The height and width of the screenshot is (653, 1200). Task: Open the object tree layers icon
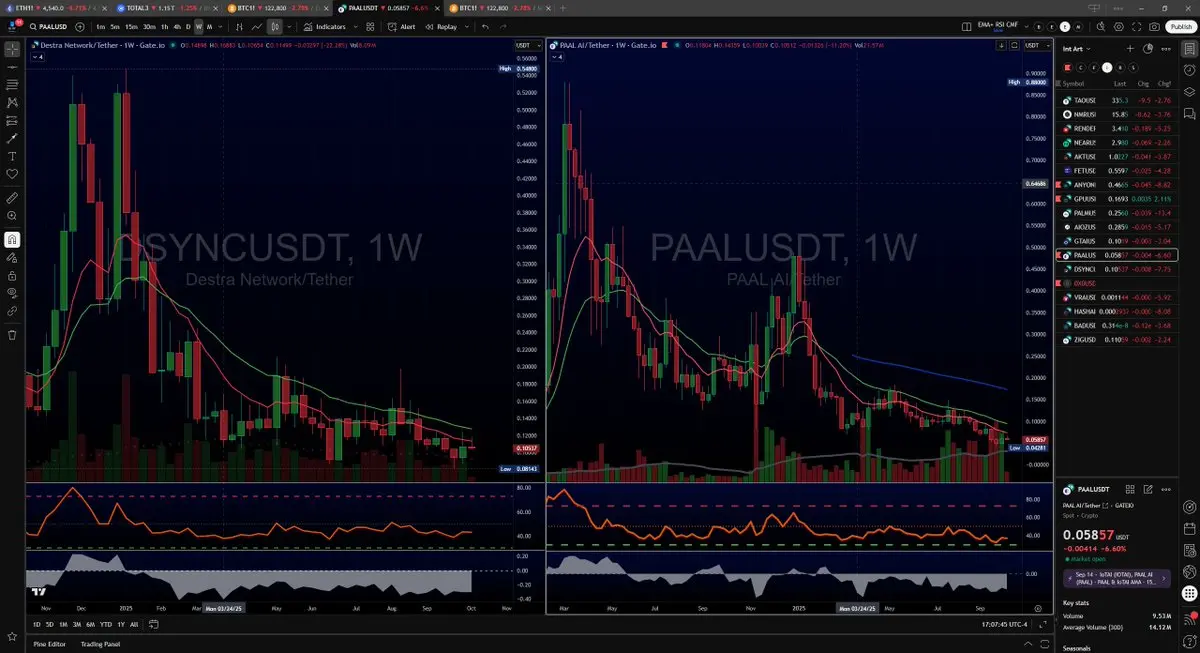point(1189,92)
